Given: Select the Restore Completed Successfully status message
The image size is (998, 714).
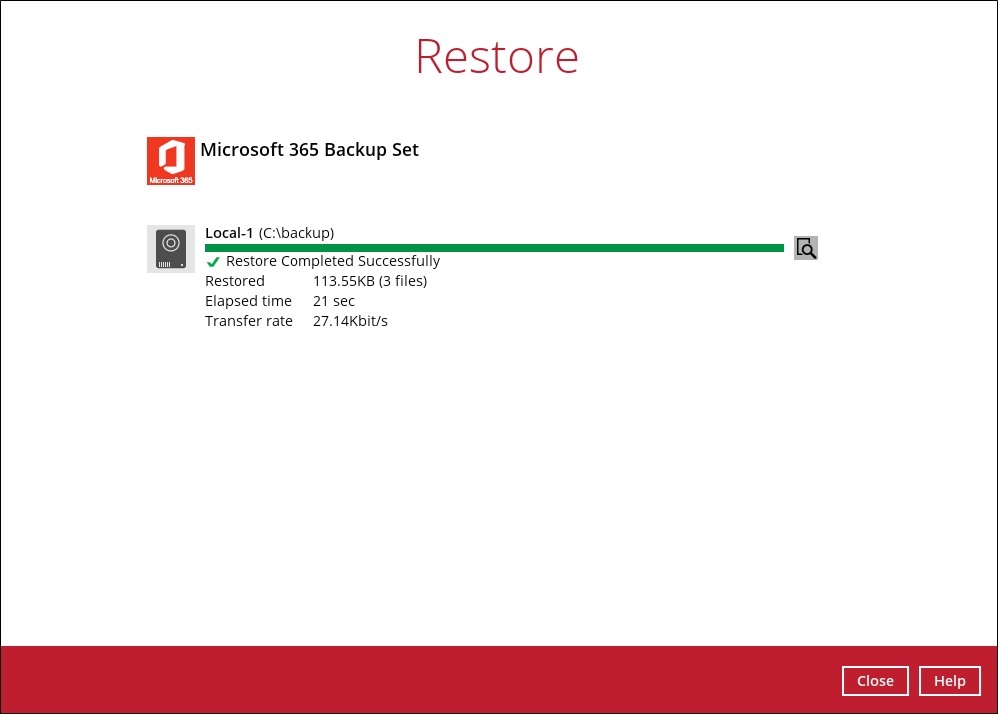Looking at the screenshot, I should [x=332, y=260].
